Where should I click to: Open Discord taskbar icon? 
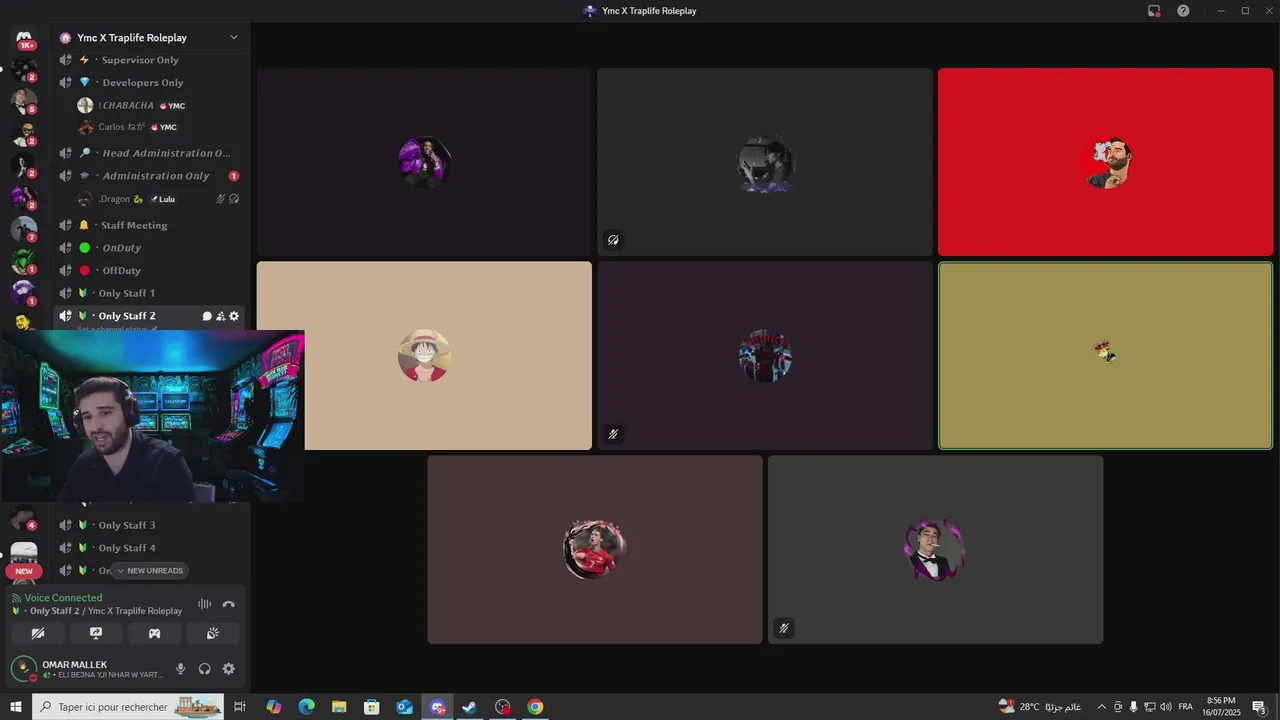tap(437, 707)
